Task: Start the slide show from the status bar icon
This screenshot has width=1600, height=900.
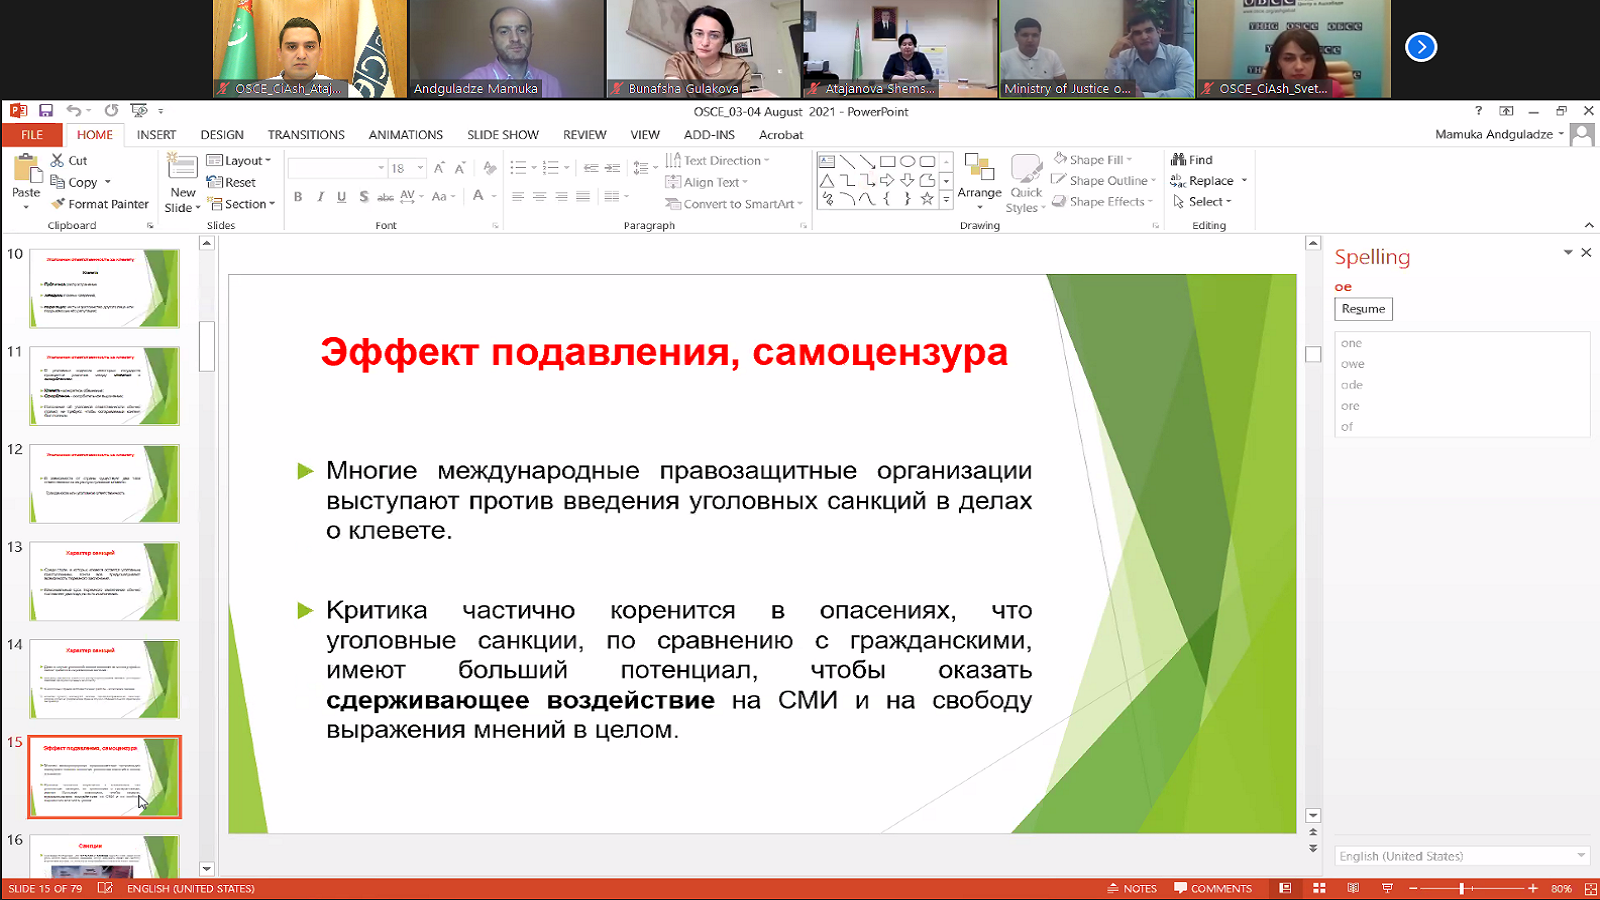Action: [1387, 888]
